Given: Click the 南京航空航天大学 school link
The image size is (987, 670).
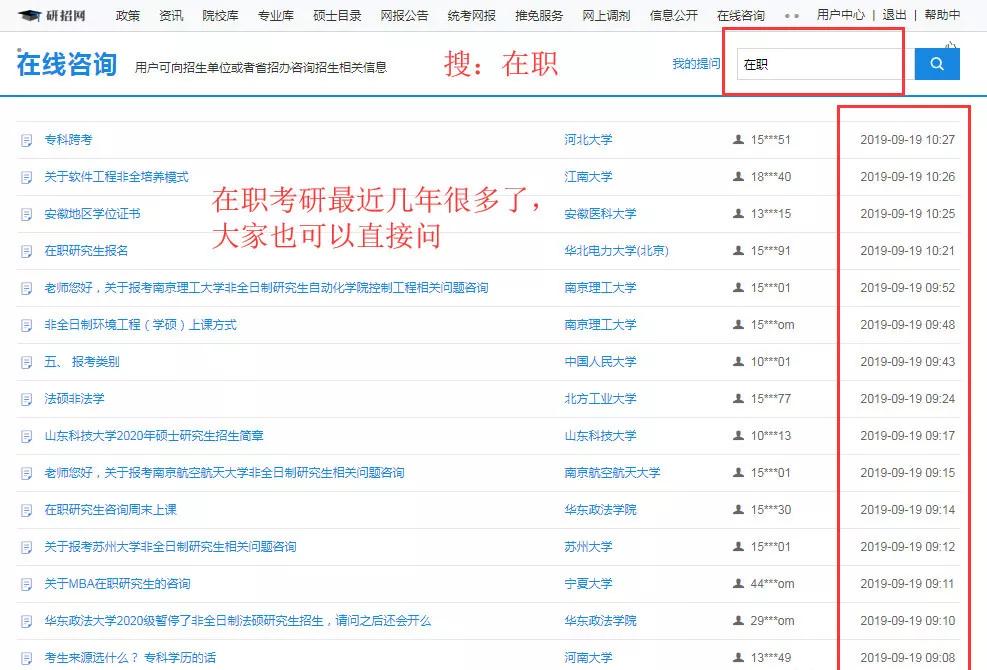Looking at the screenshot, I should coord(612,473).
